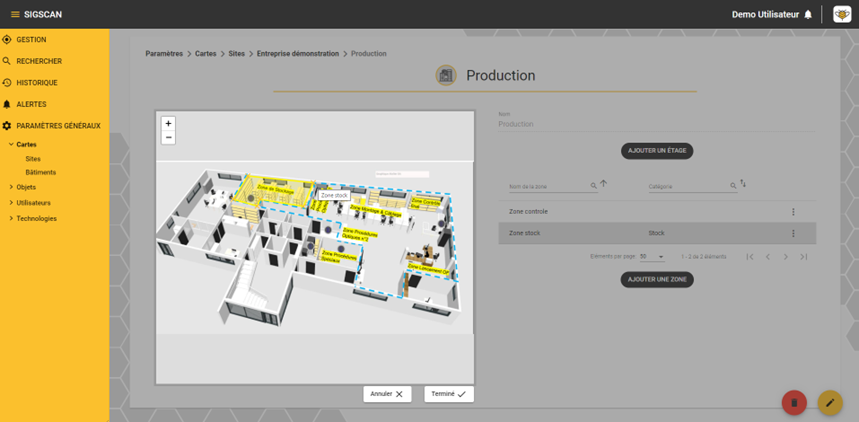This screenshot has height=422, width=859.
Task: Sort zones by name using arrow icon
Action: click(603, 184)
